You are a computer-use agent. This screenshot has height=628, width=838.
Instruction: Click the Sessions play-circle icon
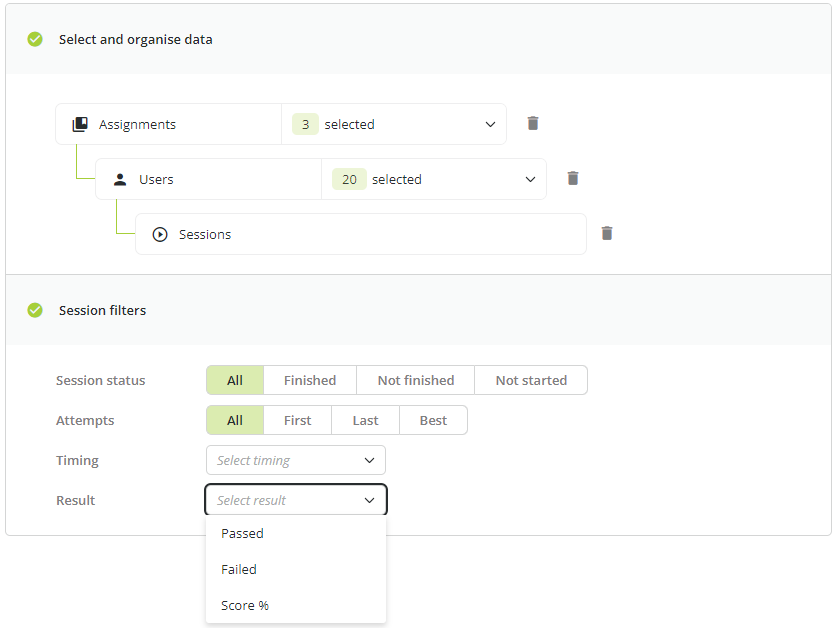click(160, 235)
